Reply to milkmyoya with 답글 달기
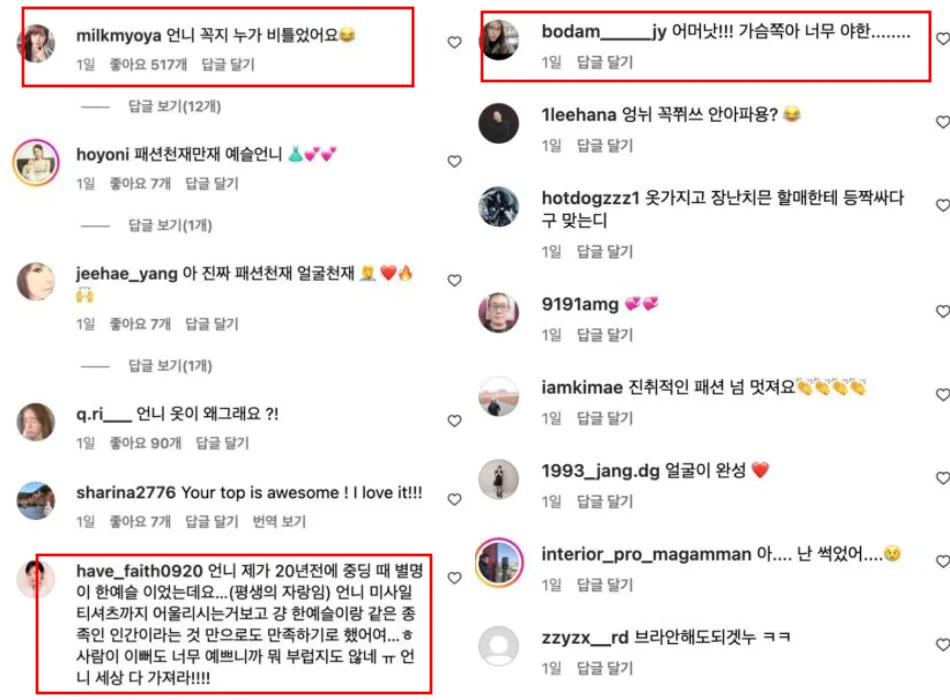 [x=228, y=64]
